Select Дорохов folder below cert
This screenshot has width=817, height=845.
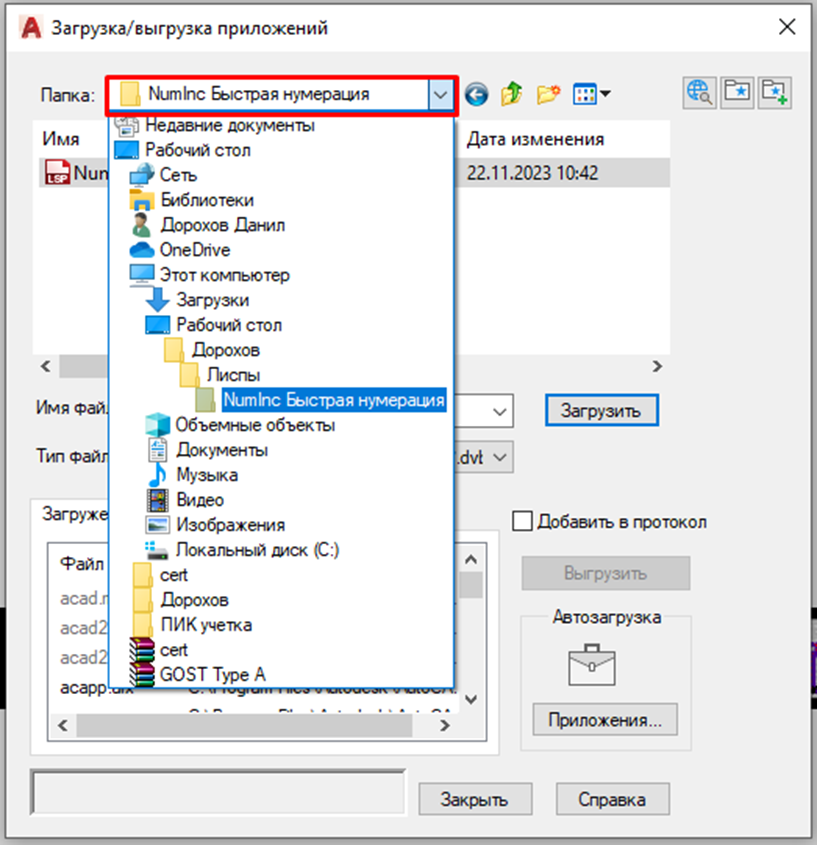pyautogui.click(x=195, y=600)
